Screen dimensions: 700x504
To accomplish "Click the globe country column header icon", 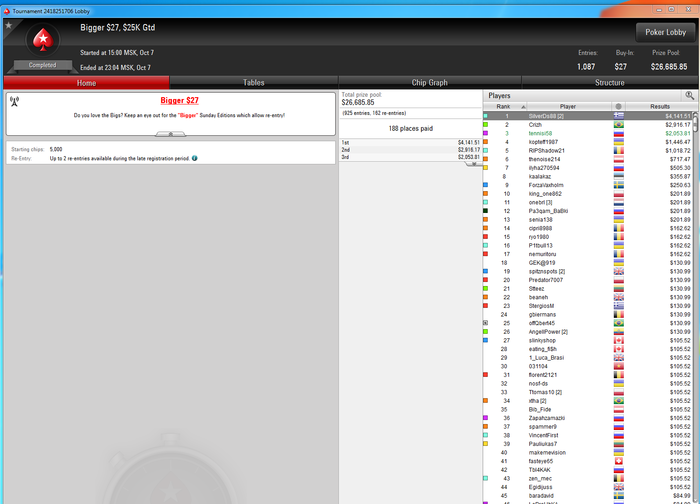I will pyautogui.click(x=618, y=107).
